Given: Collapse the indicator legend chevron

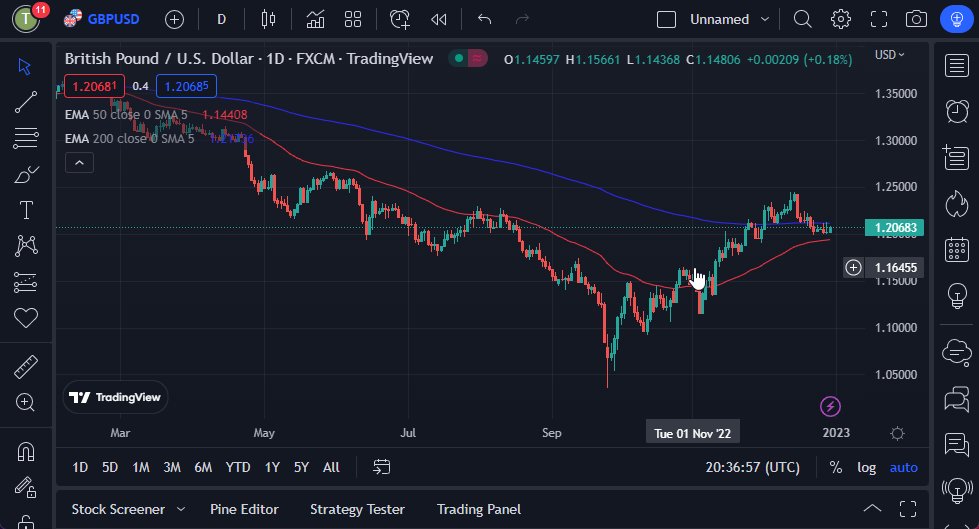Looking at the screenshot, I should (x=80, y=163).
